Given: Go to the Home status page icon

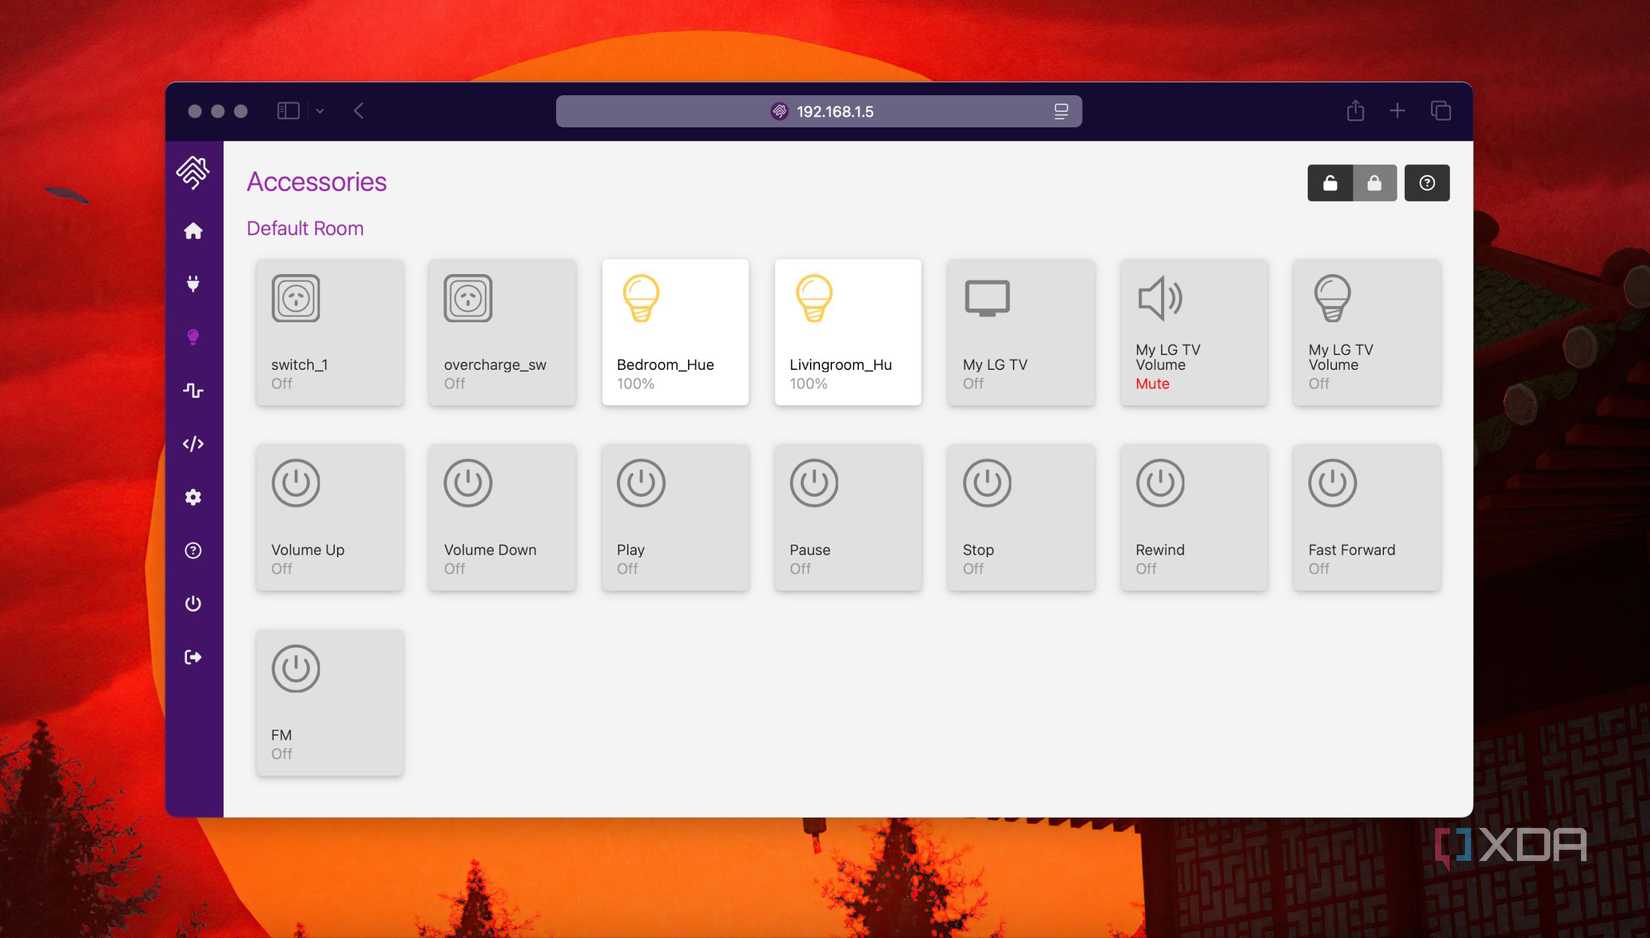Looking at the screenshot, I should (193, 231).
